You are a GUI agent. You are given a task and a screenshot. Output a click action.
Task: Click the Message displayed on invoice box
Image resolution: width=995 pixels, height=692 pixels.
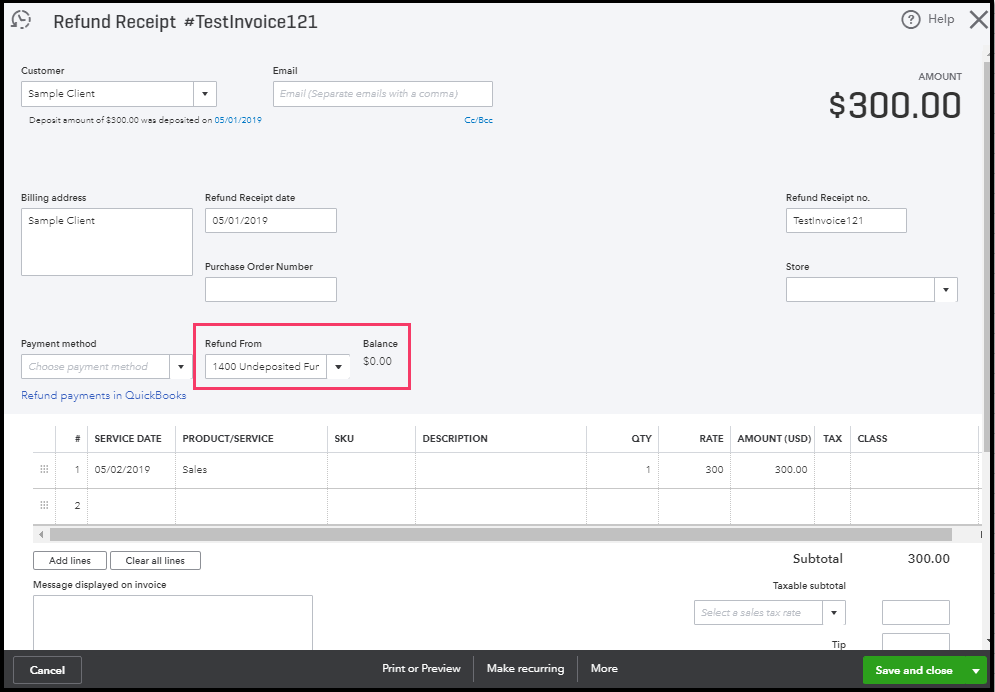[x=173, y=623]
